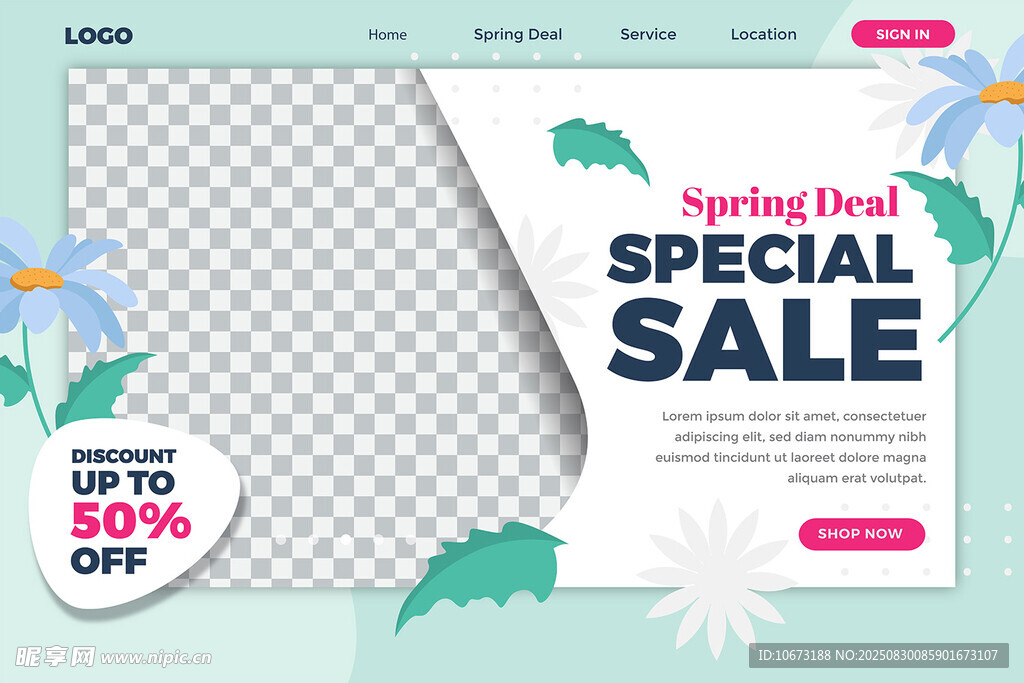Open the Service navigation link

pos(648,35)
